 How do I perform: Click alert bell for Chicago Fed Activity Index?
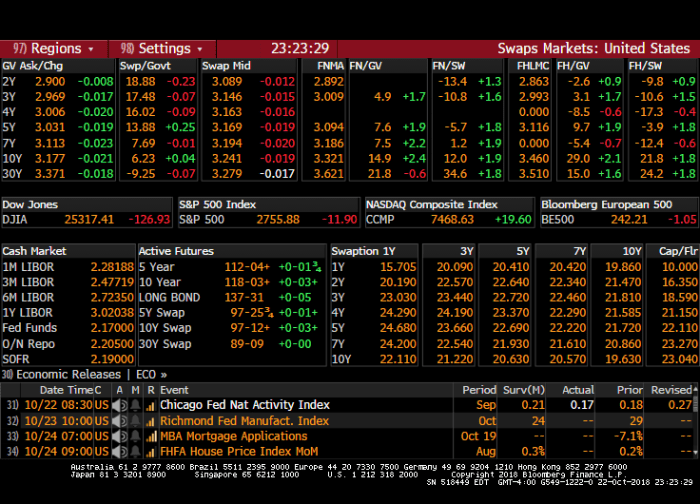(x=135, y=405)
